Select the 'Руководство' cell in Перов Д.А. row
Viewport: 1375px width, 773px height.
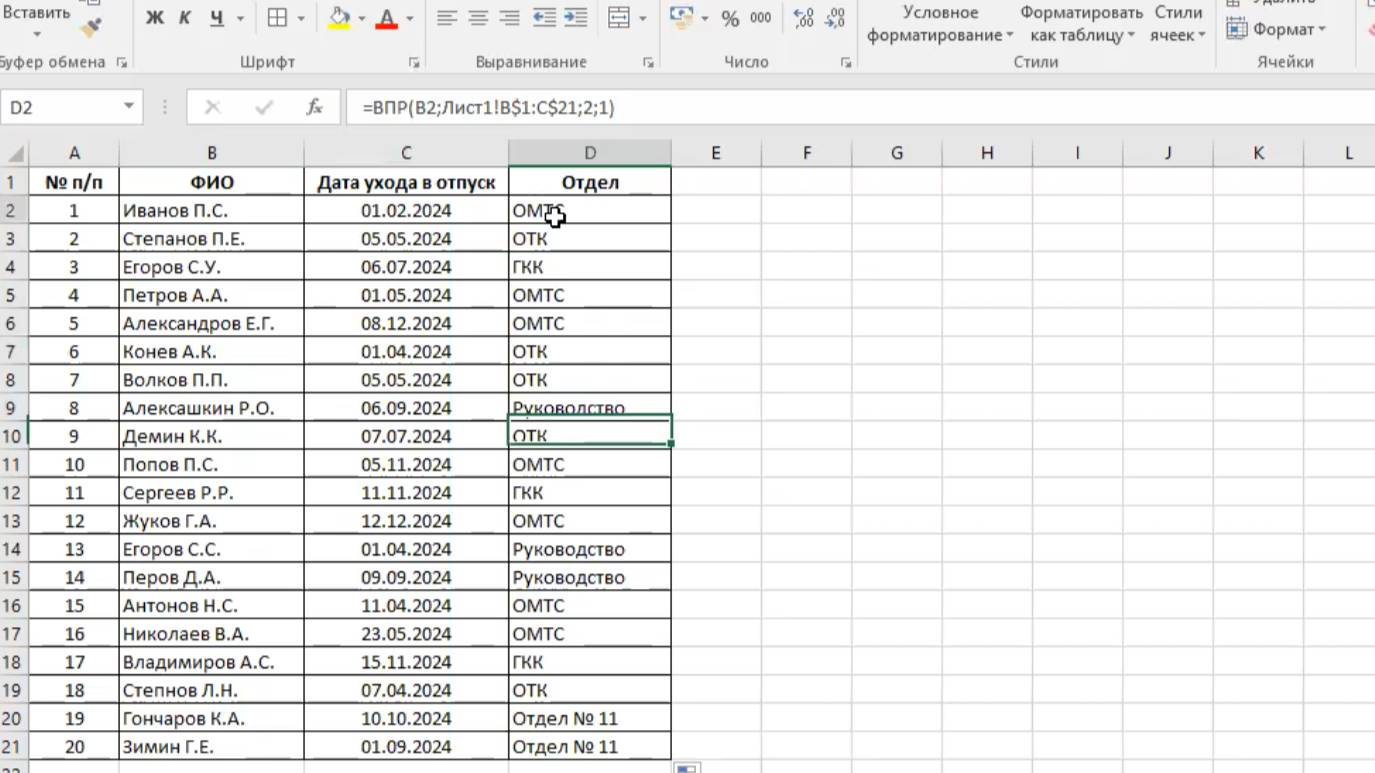click(590, 577)
